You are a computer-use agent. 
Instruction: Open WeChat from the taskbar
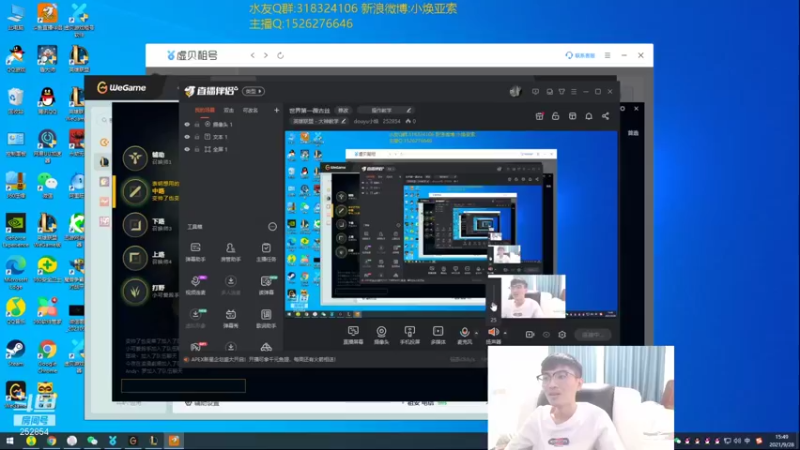tap(92, 441)
